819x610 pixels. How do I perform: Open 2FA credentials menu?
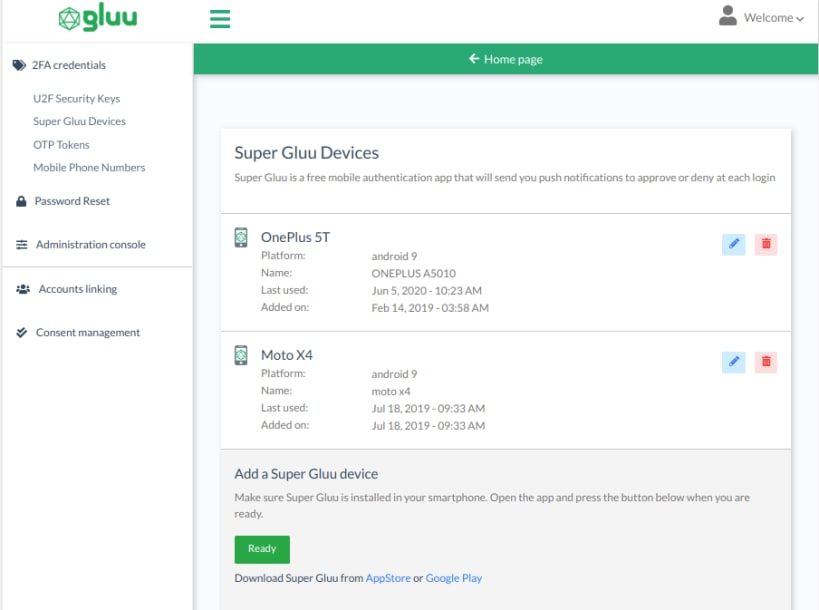coord(69,65)
